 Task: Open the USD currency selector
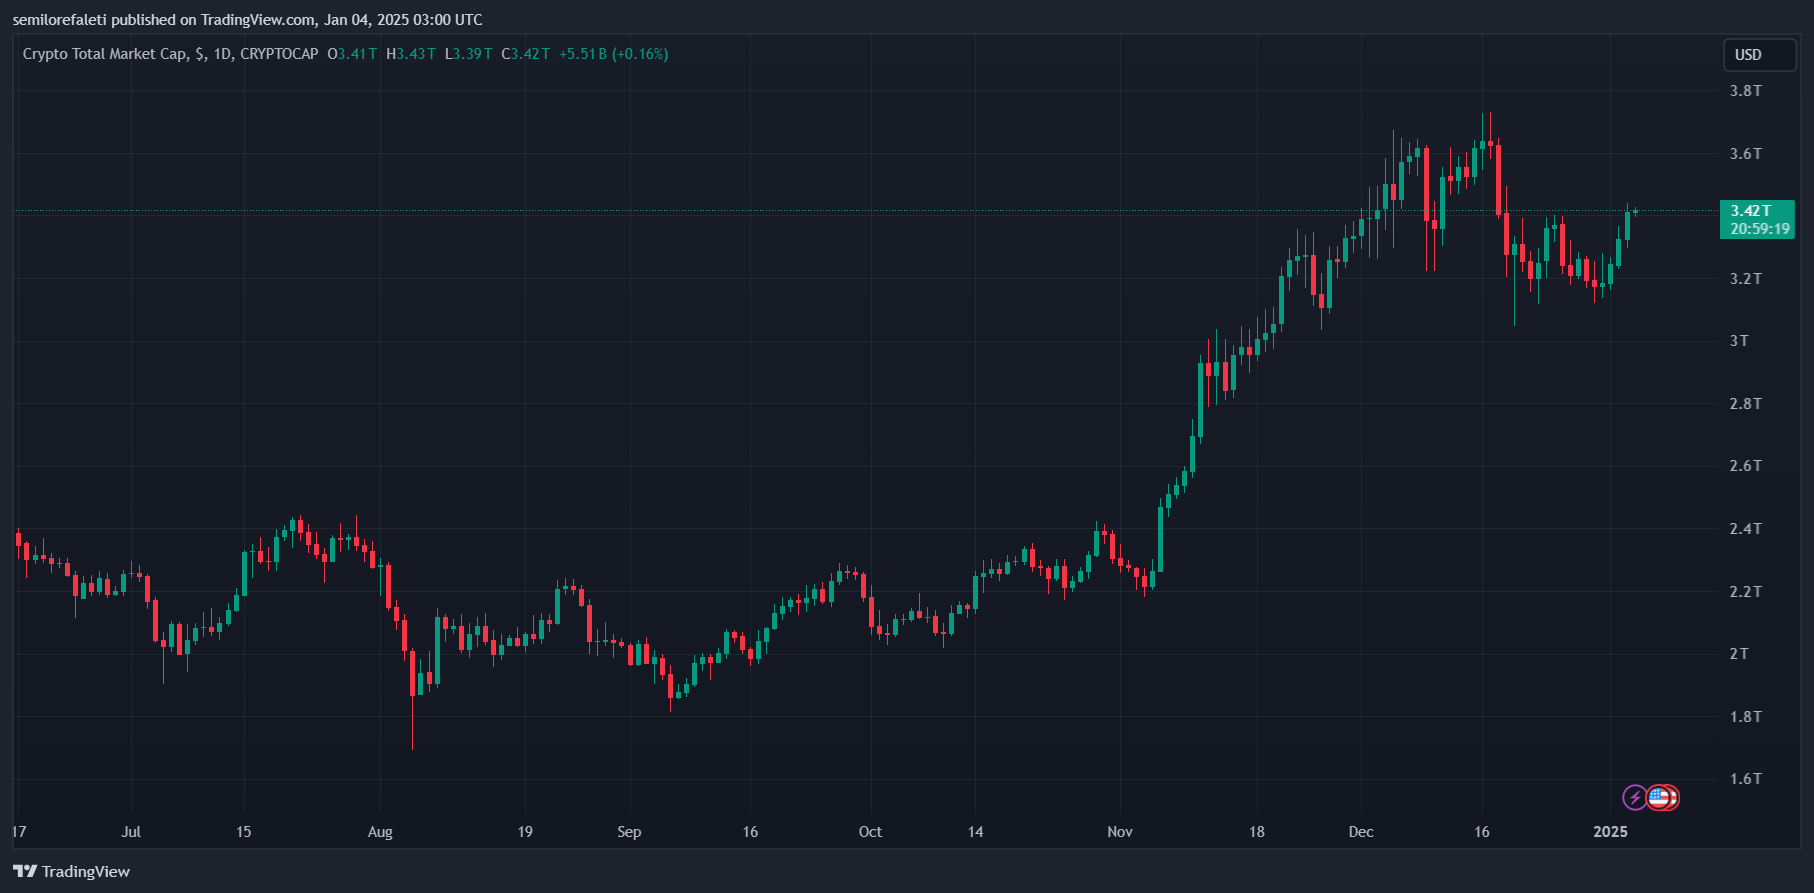point(1759,55)
